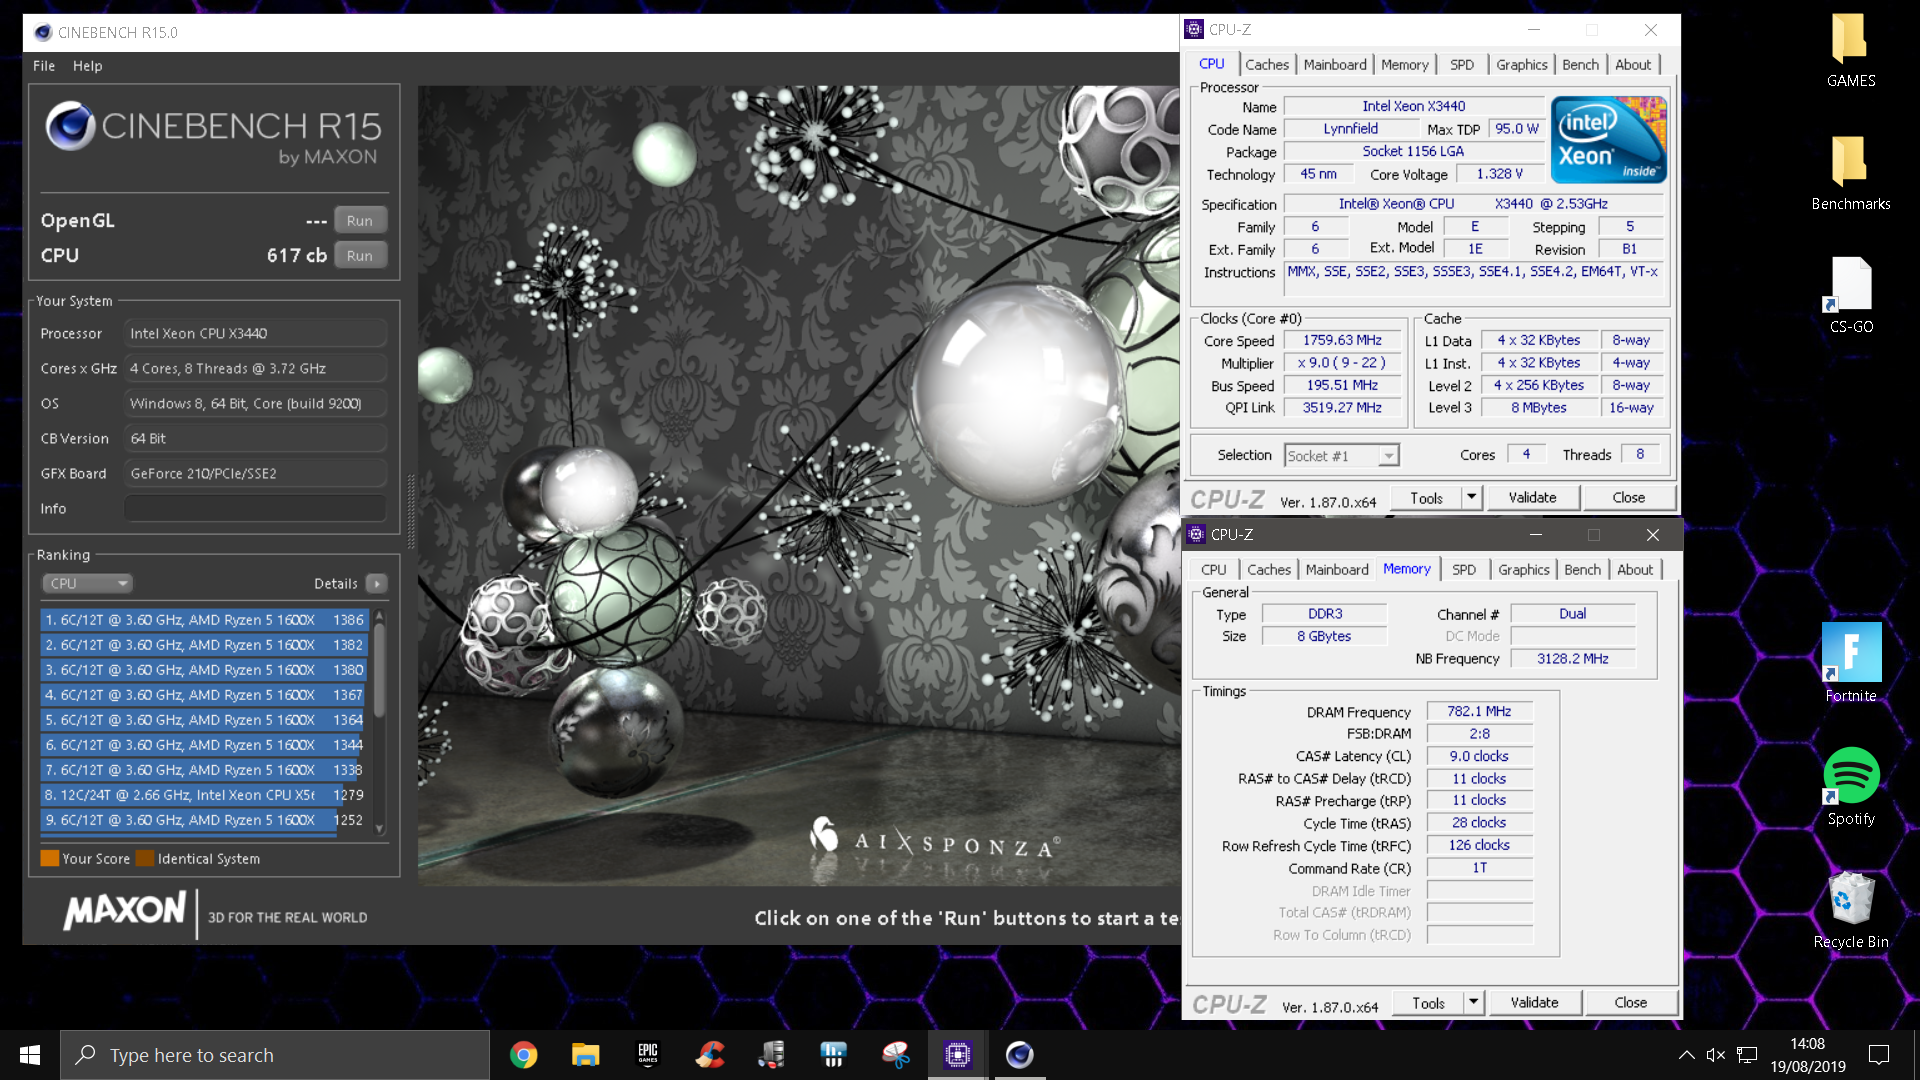Click the taskbar search box
Screen dimensions: 1920x1080
(x=275, y=1055)
